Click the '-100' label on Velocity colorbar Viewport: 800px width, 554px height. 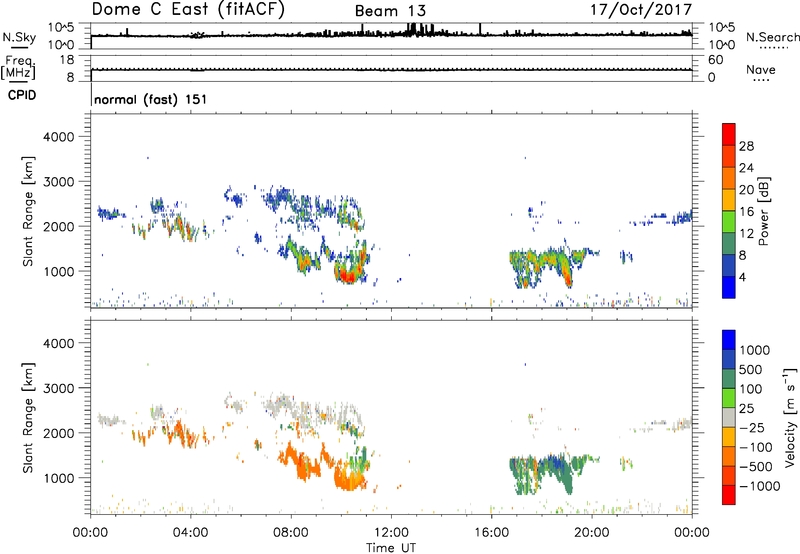coord(756,447)
